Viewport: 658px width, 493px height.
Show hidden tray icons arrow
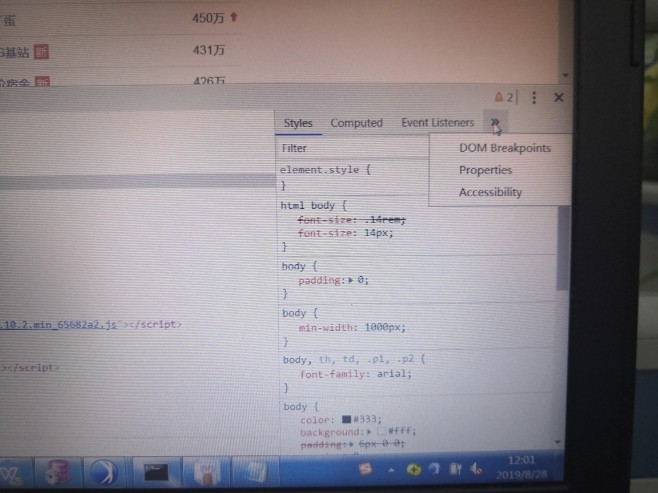(x=391, y=470)
